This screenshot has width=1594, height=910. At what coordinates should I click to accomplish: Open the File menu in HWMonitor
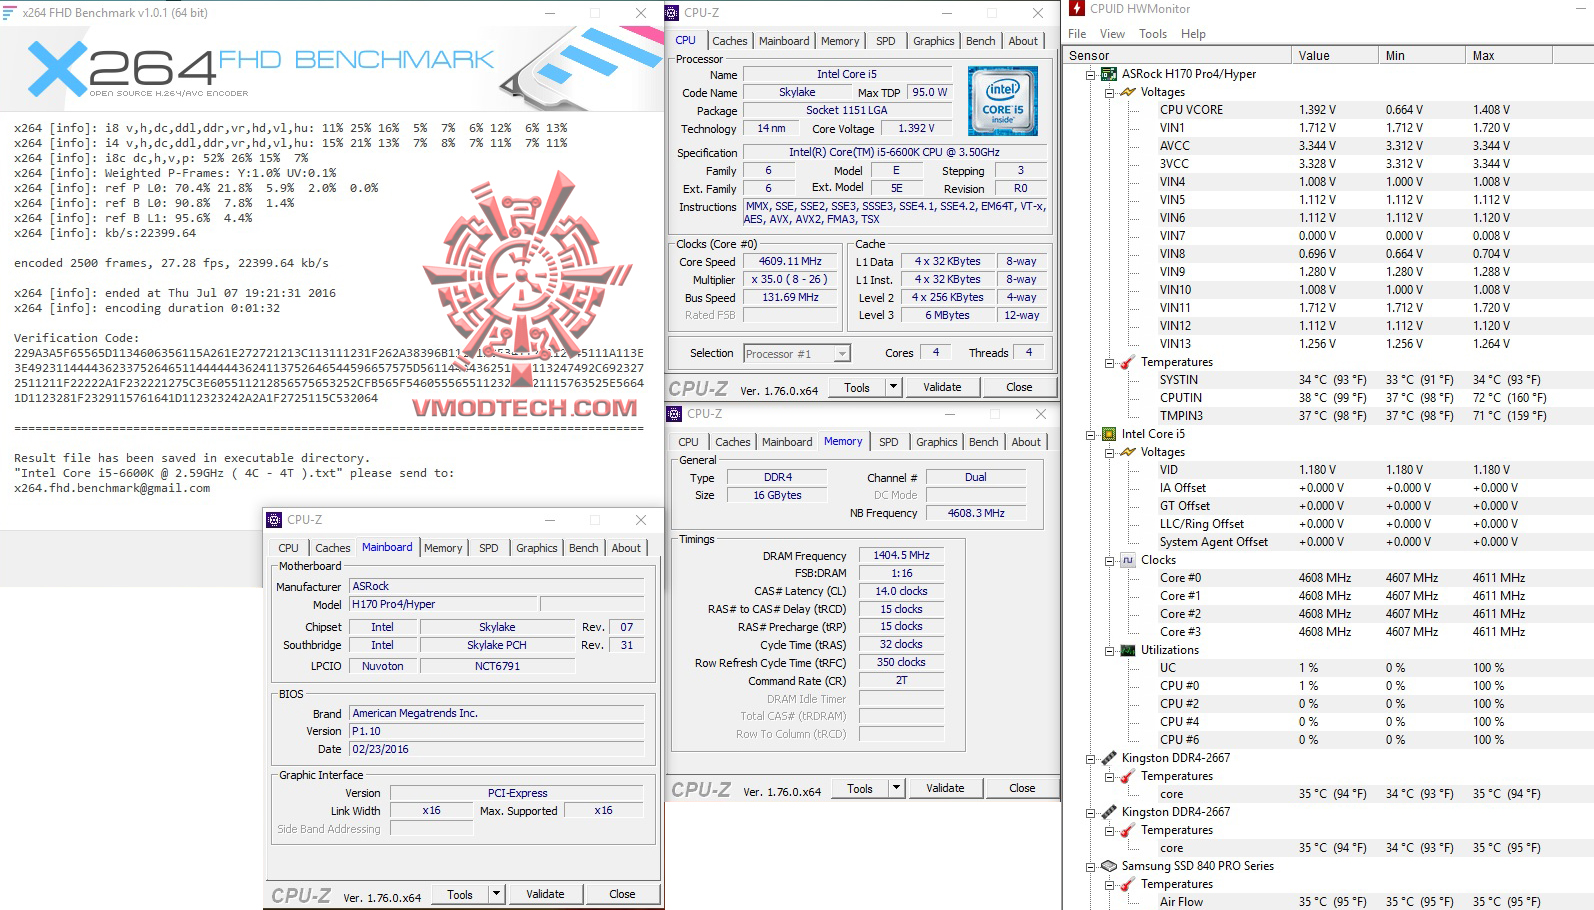pos(1077,34)
